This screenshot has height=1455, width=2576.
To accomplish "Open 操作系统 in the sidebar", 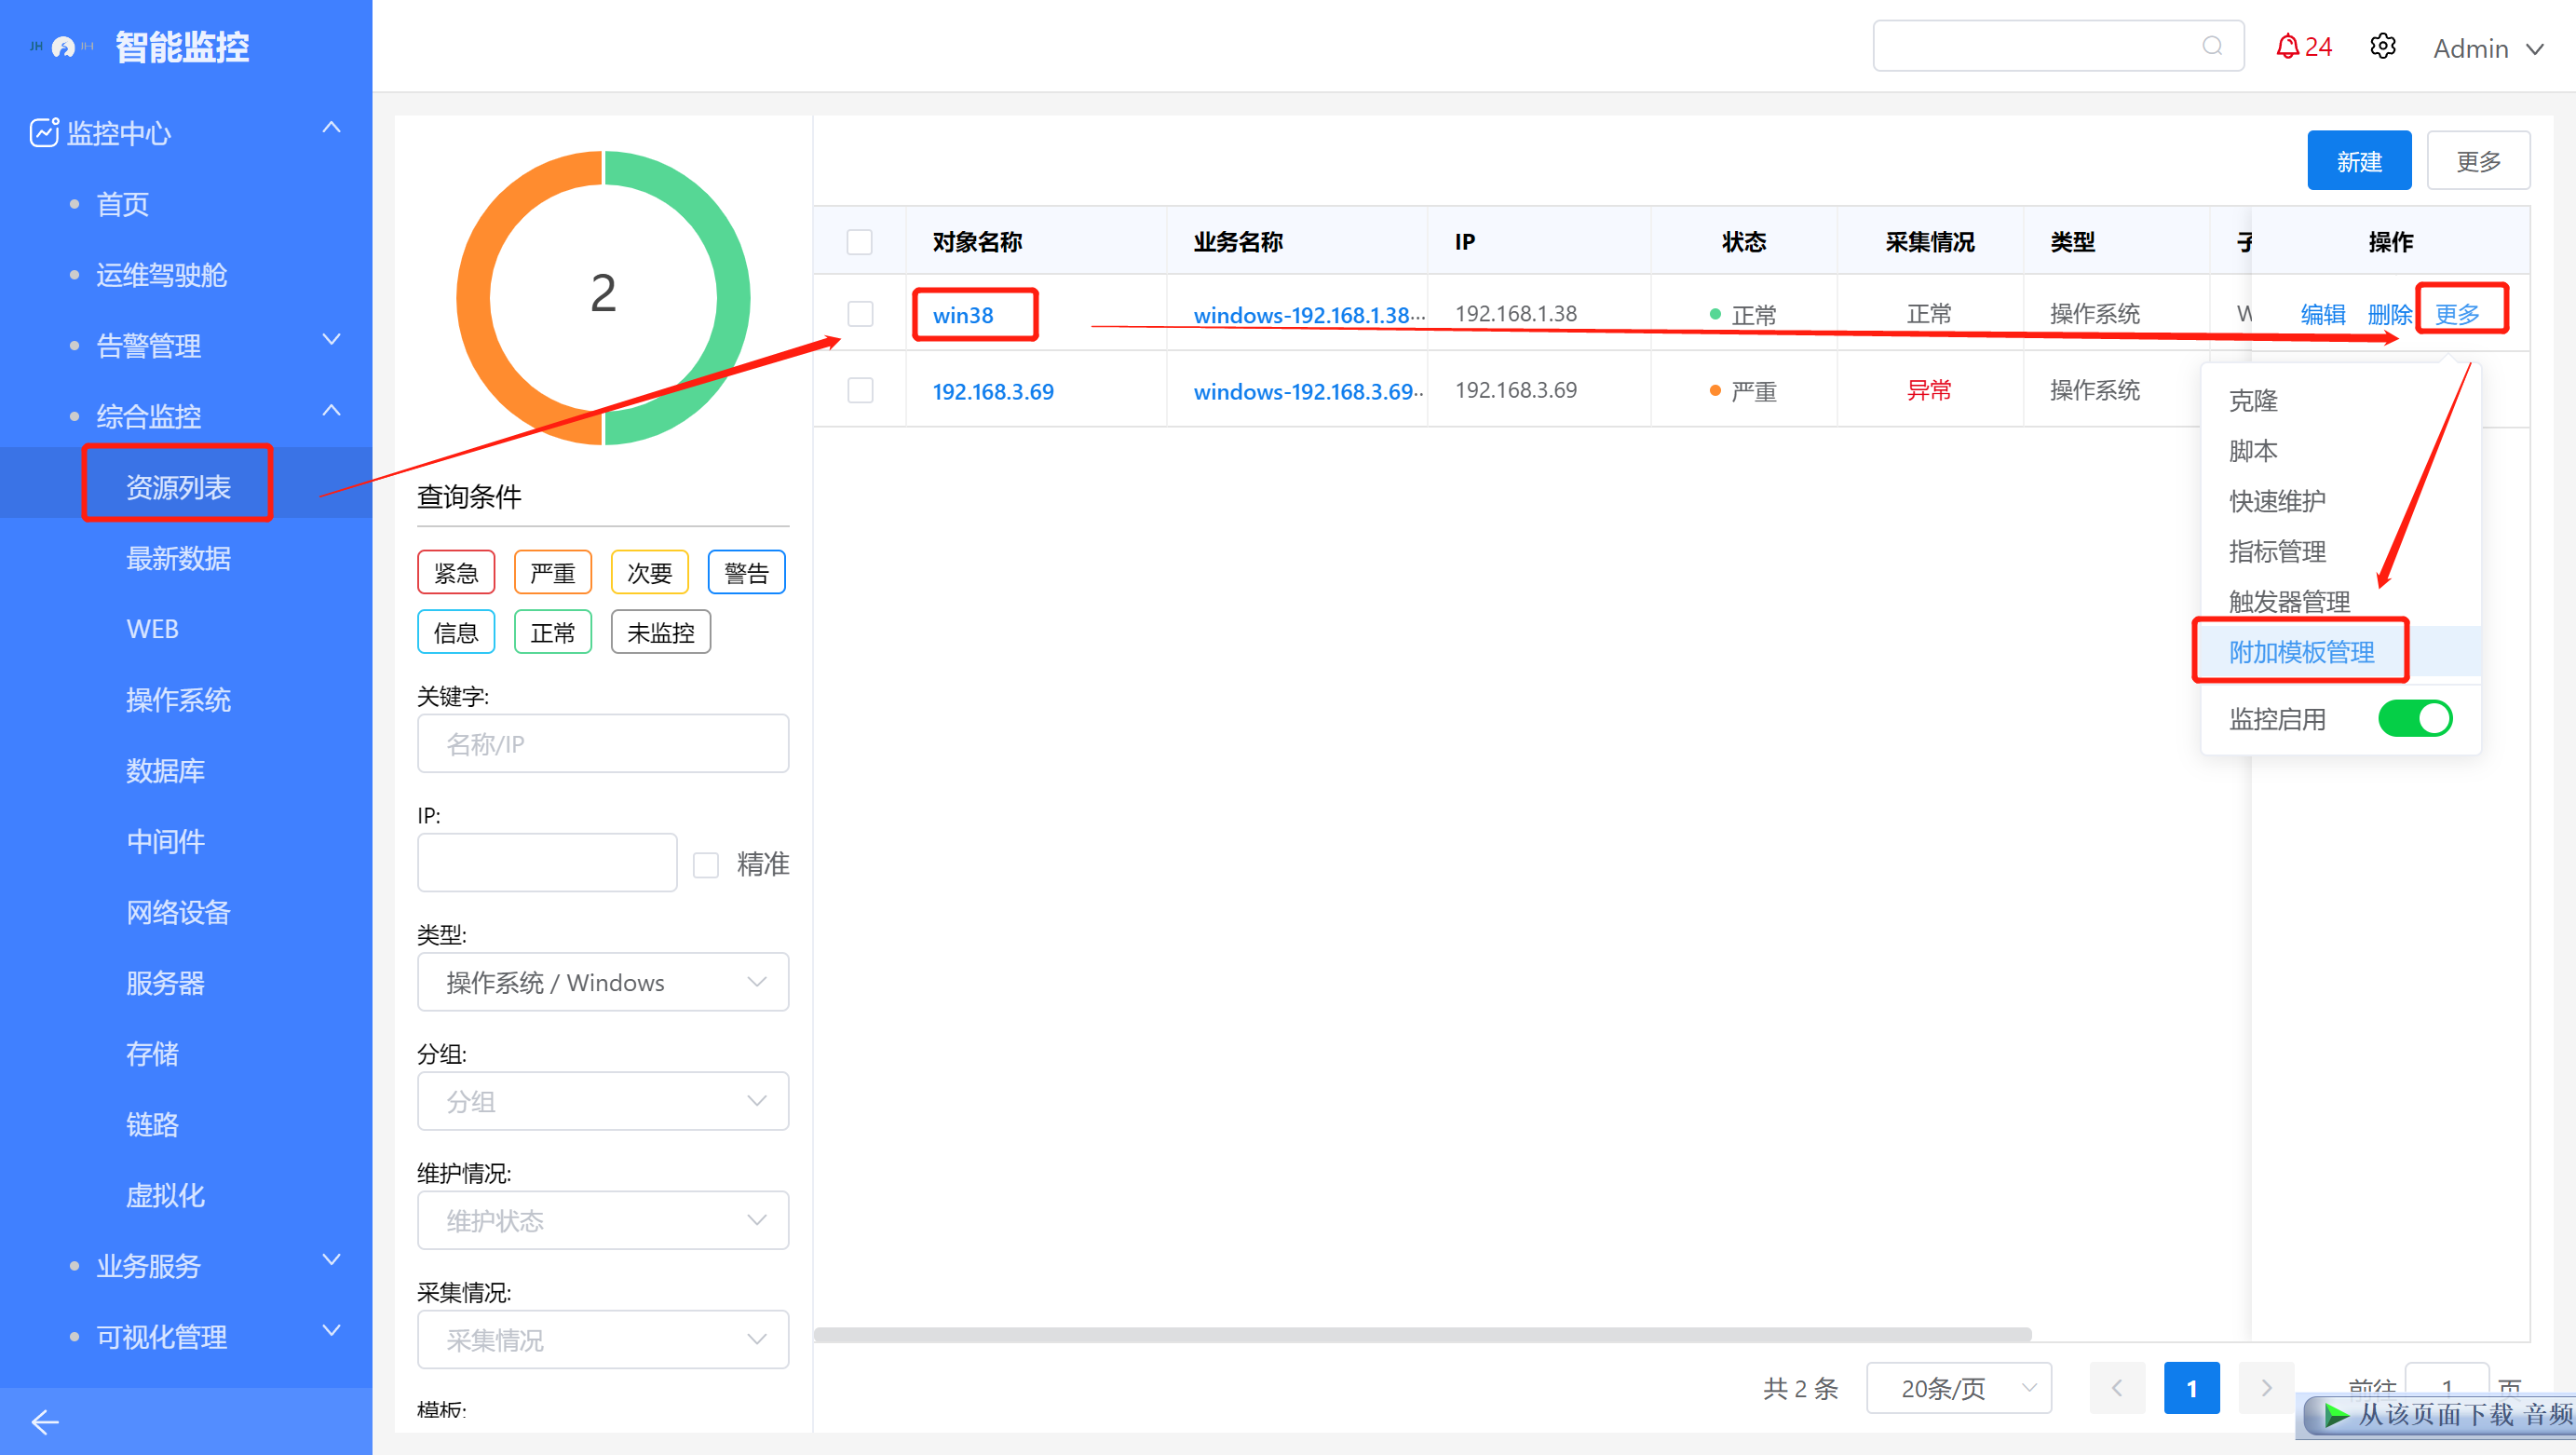I will 178,700.
